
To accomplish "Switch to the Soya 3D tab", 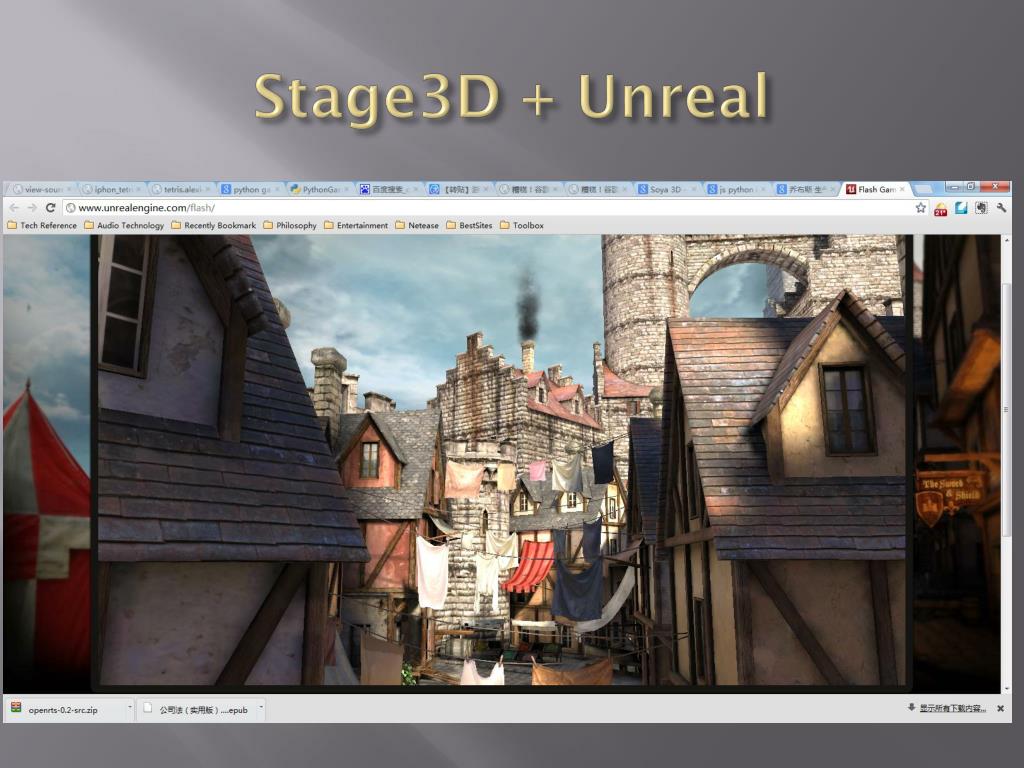I will (665, 189).
